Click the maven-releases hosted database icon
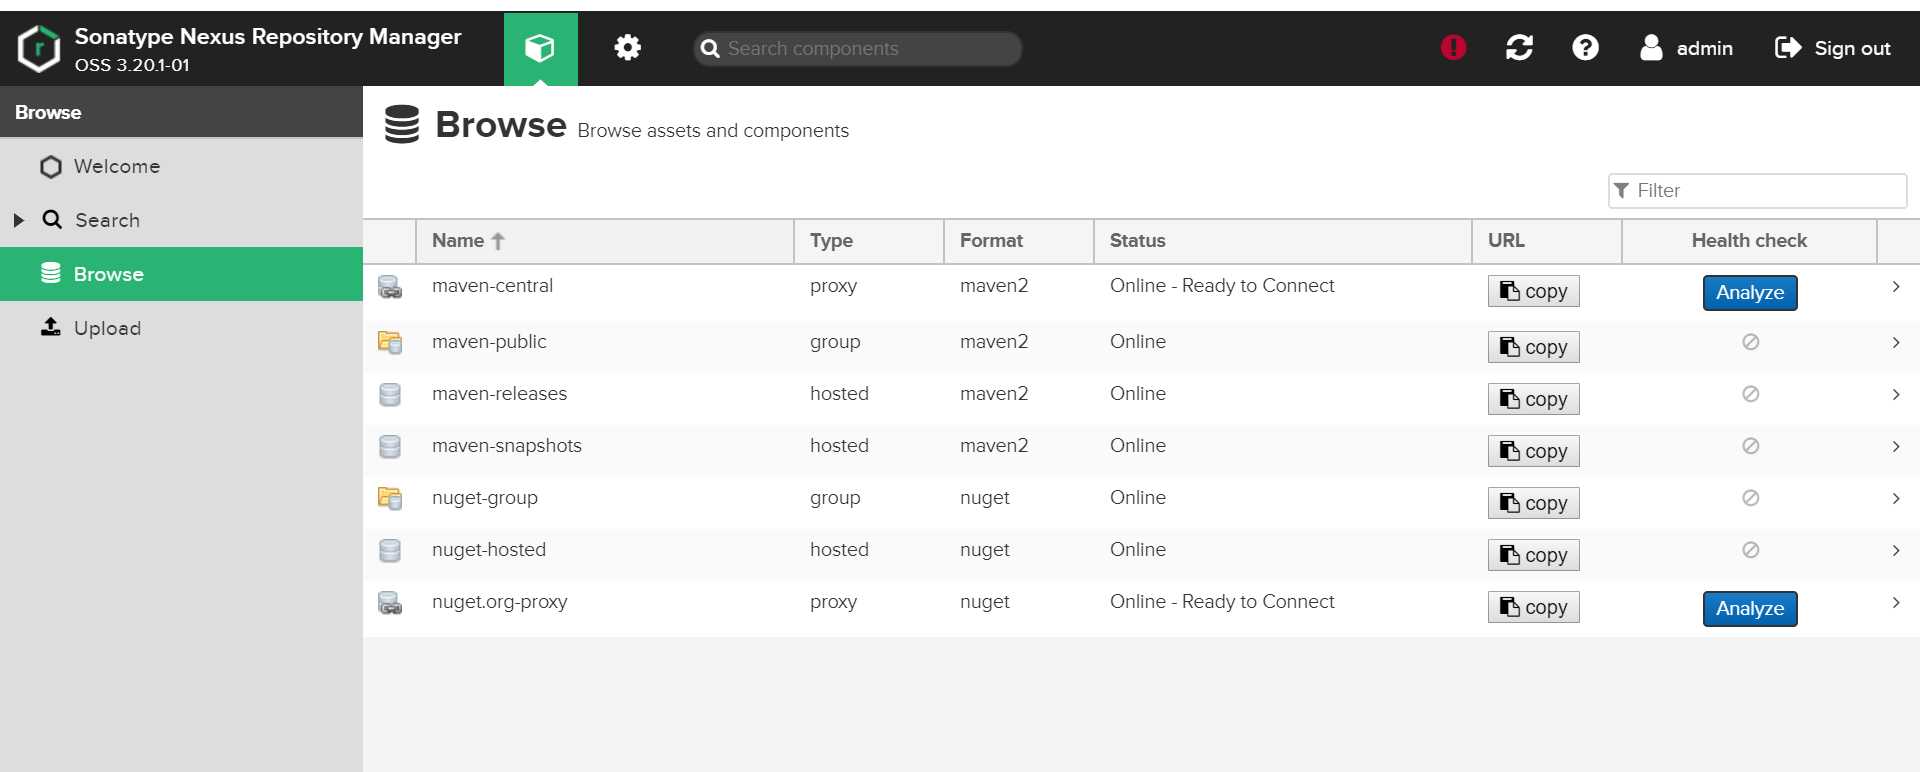This screenshot has height=772, width=1920. pos(390,394)
